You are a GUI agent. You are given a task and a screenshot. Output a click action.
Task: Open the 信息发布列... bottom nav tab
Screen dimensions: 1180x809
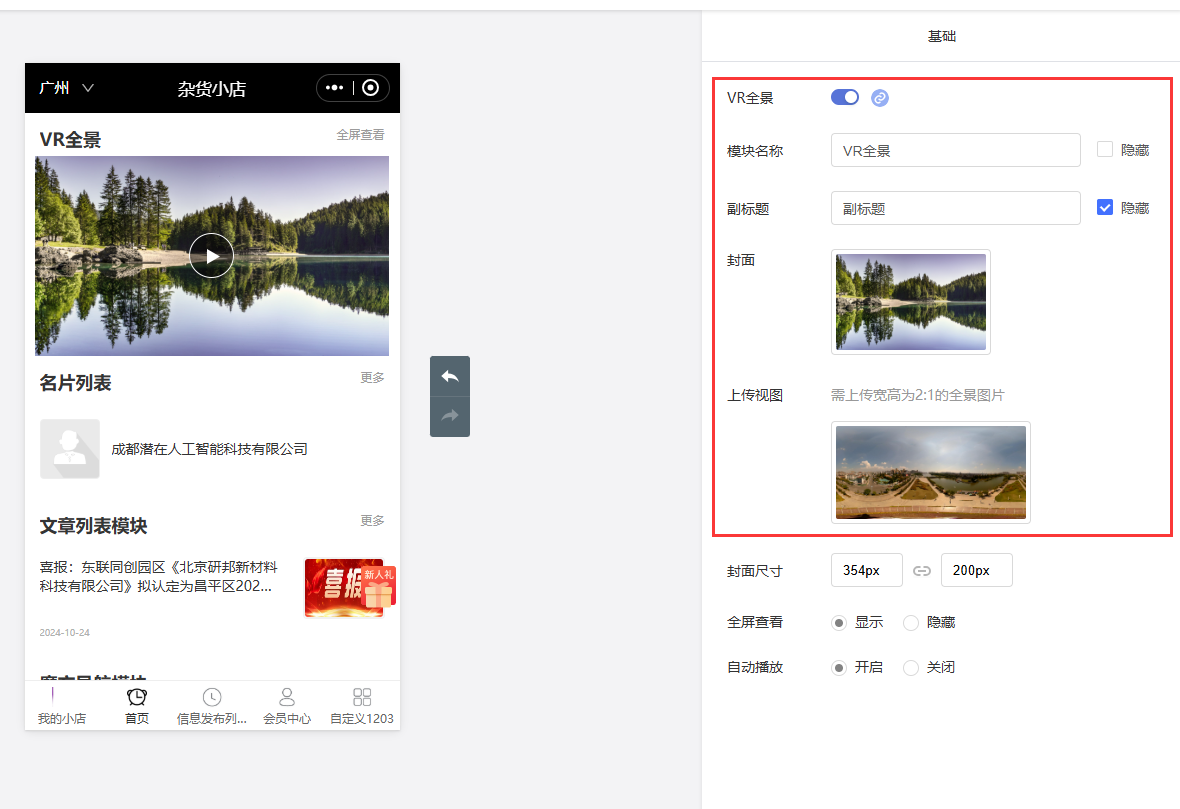(211, 706)
